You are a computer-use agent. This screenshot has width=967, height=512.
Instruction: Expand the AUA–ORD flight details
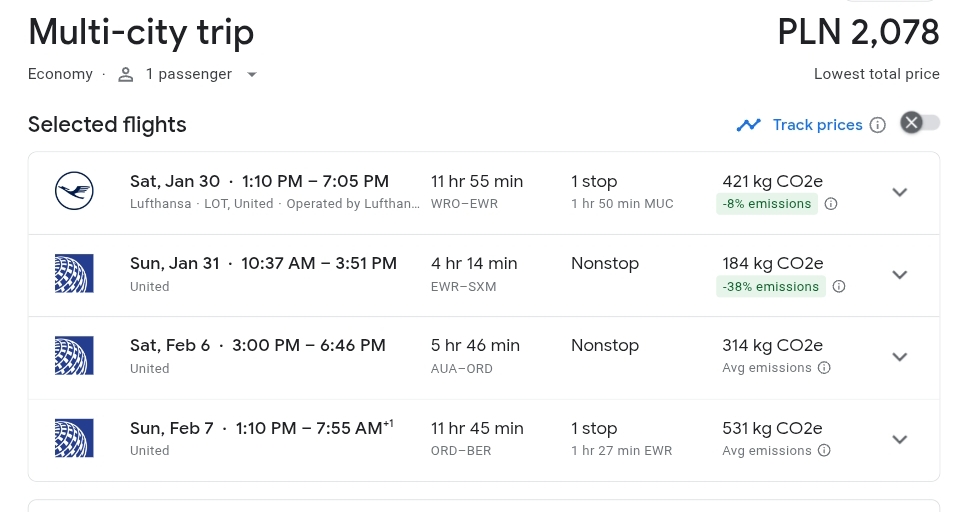tap(900, 357)
